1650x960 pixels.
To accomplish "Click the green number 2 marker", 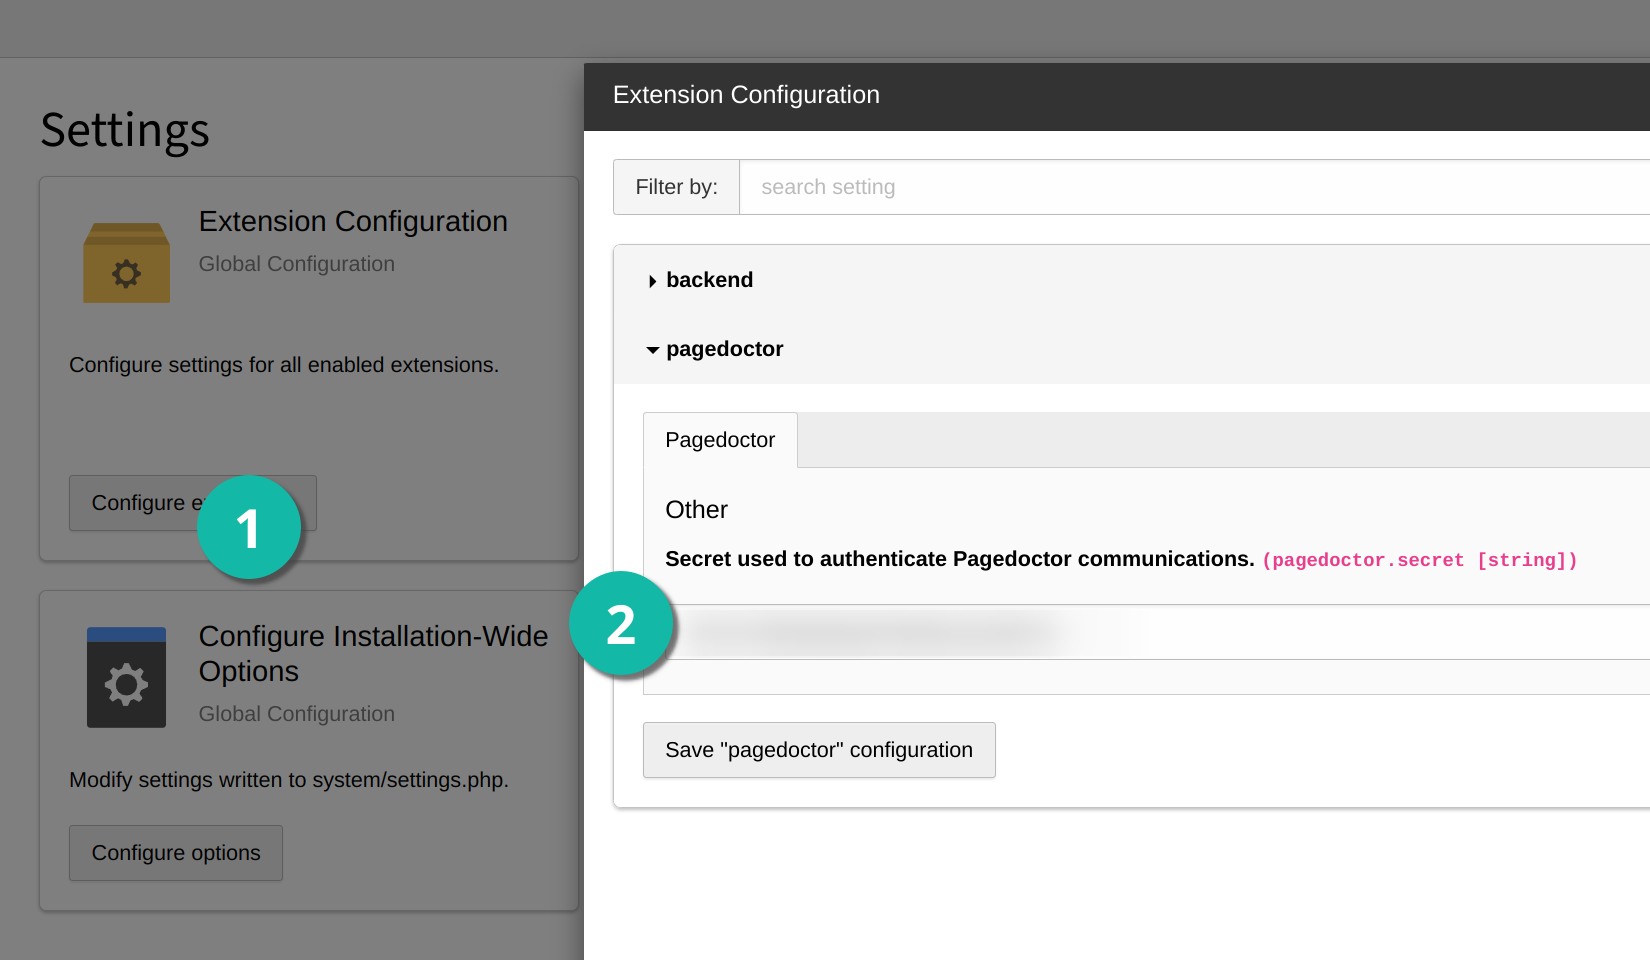I will [x=621, y=623].
